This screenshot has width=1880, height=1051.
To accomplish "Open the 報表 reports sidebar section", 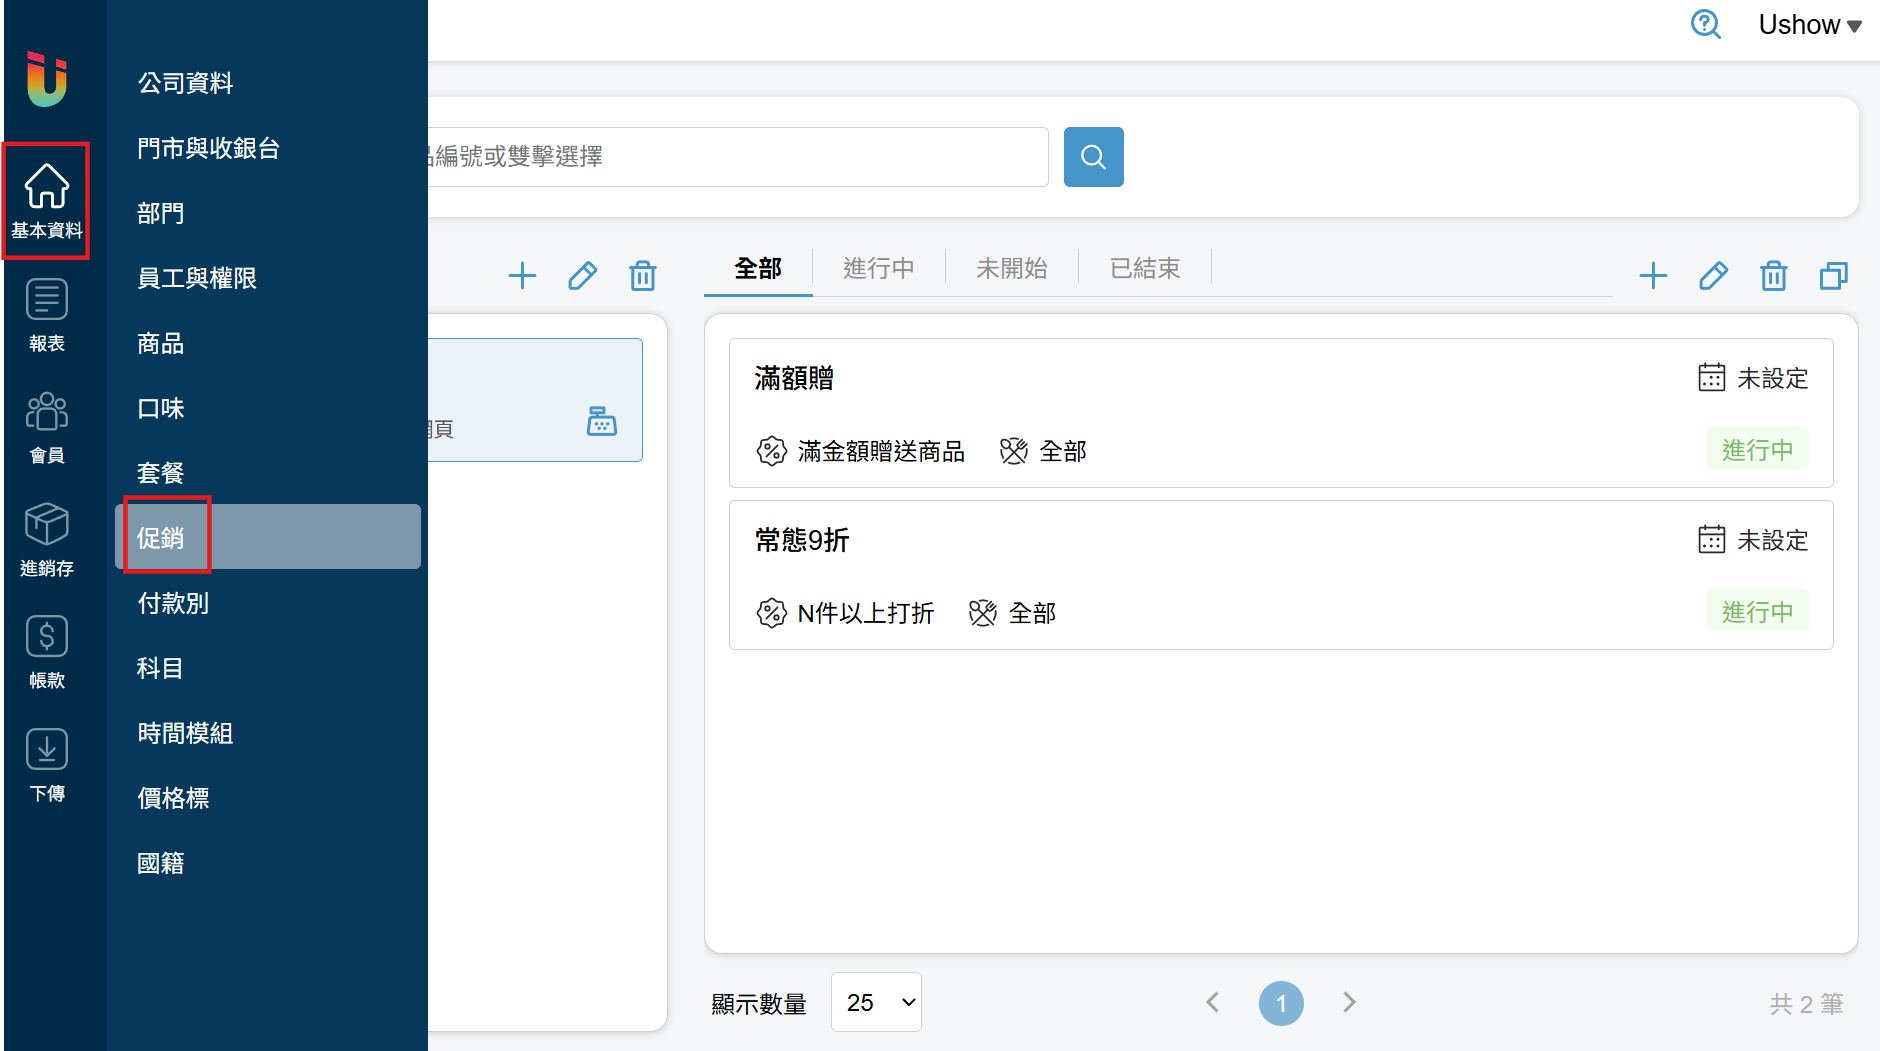I will pos(47,316).
